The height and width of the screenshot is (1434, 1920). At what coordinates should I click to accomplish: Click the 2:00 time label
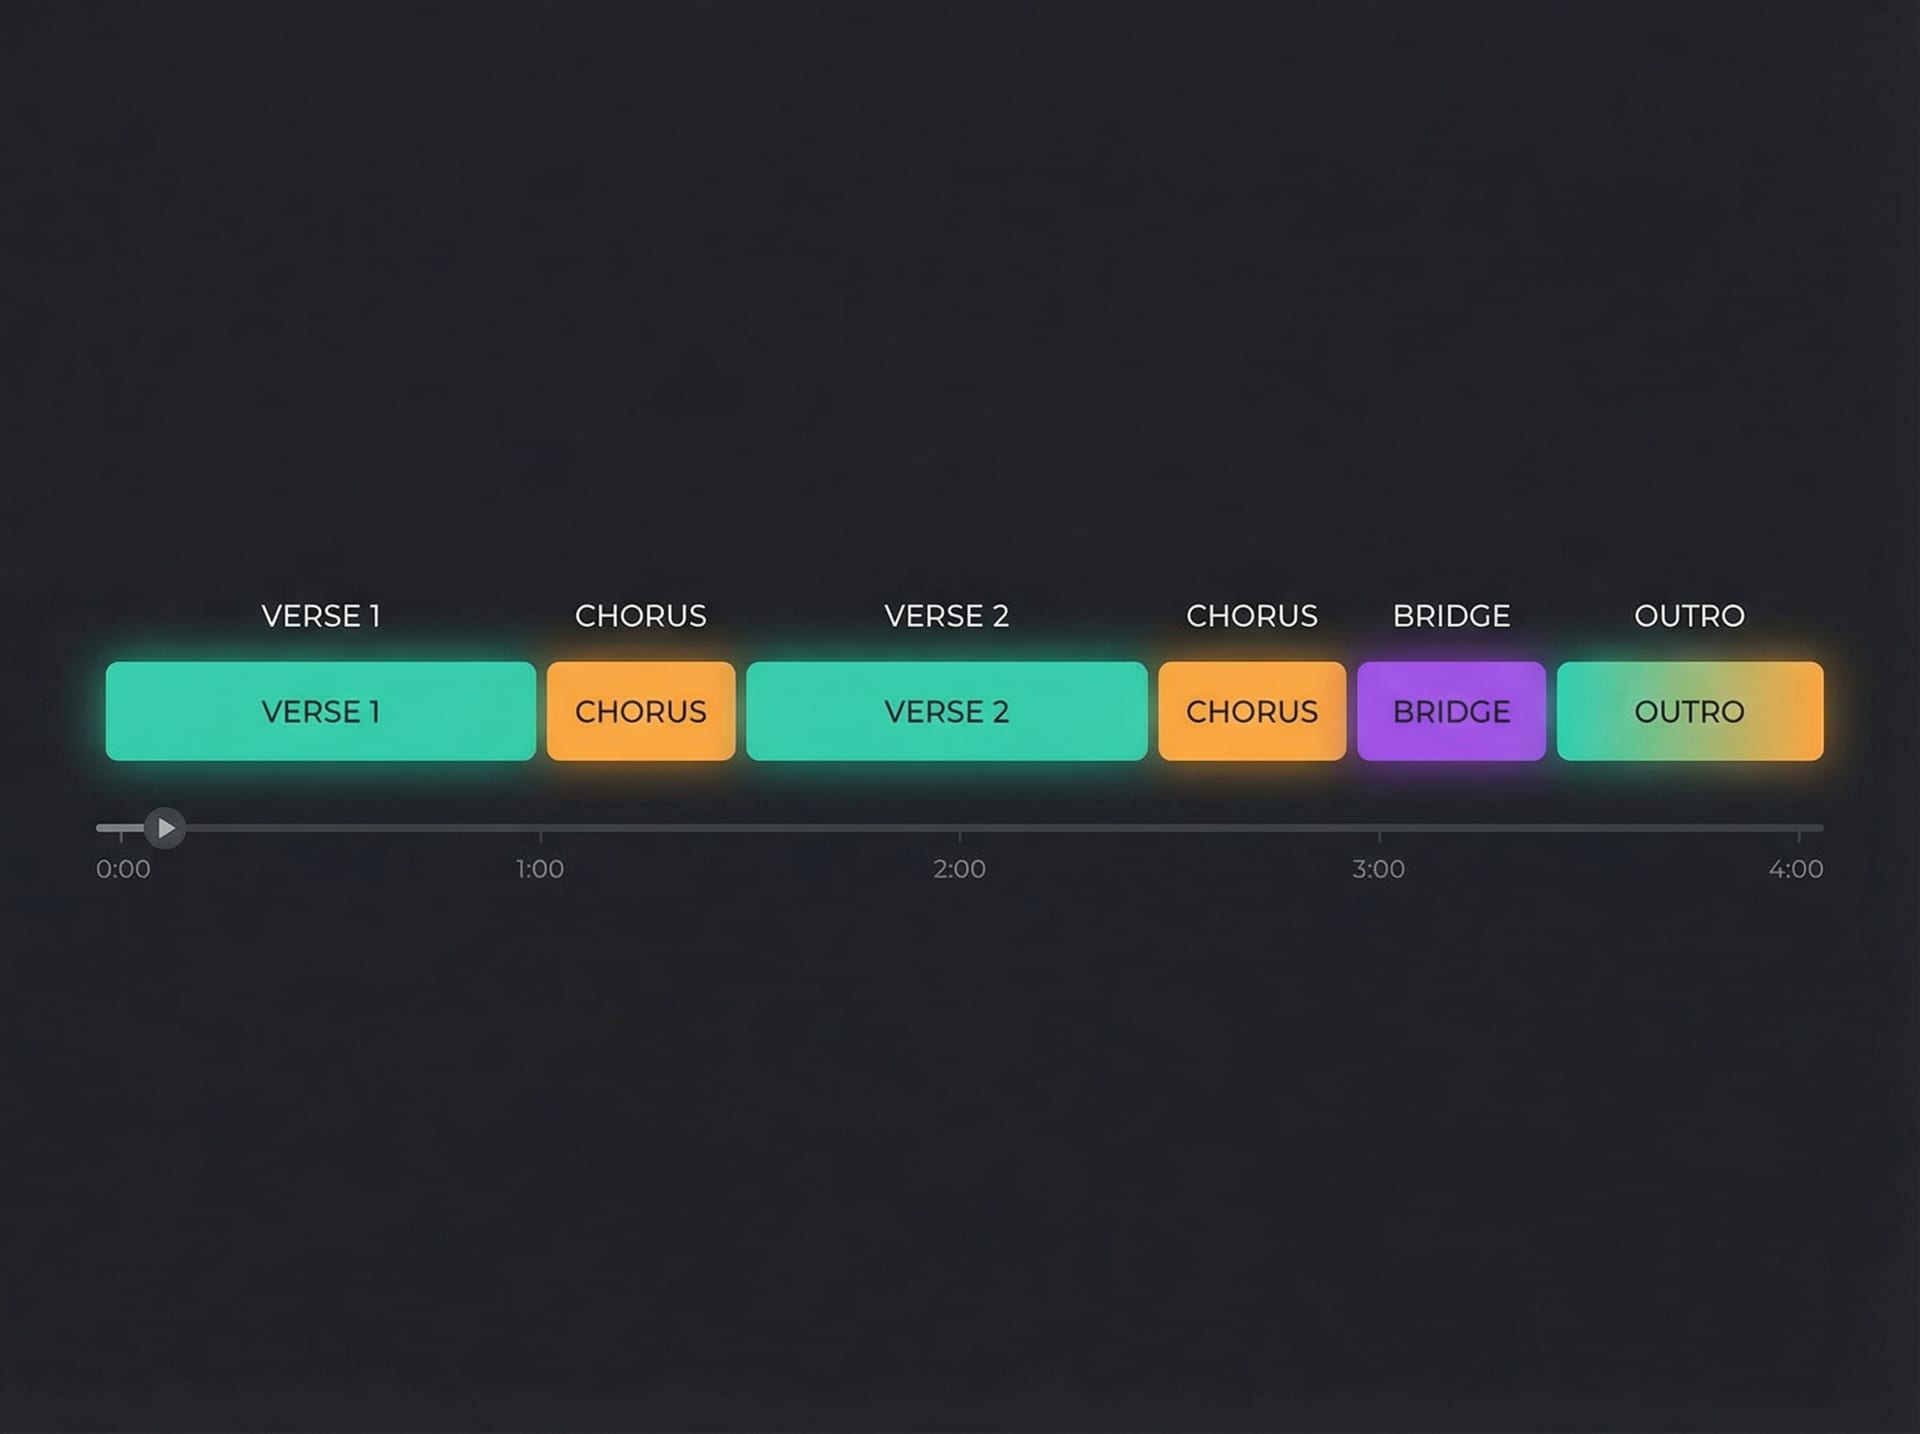point(959,869)
